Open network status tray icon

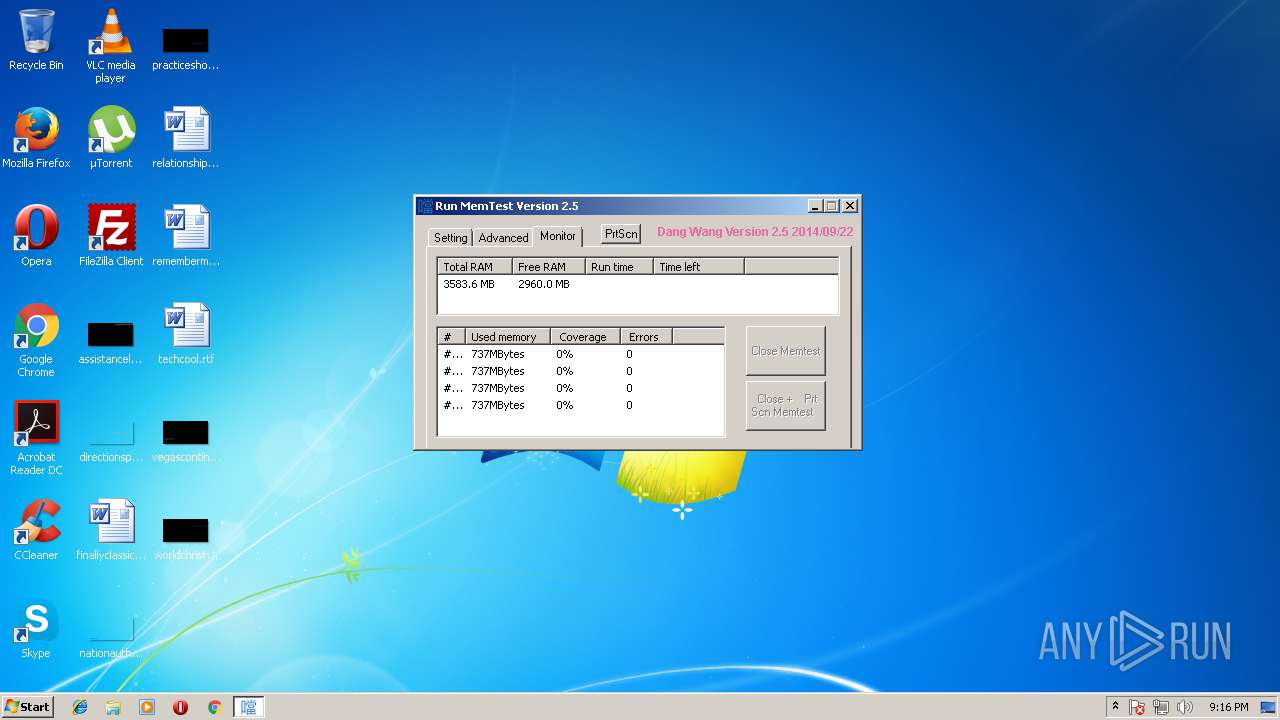(1161, 707)
